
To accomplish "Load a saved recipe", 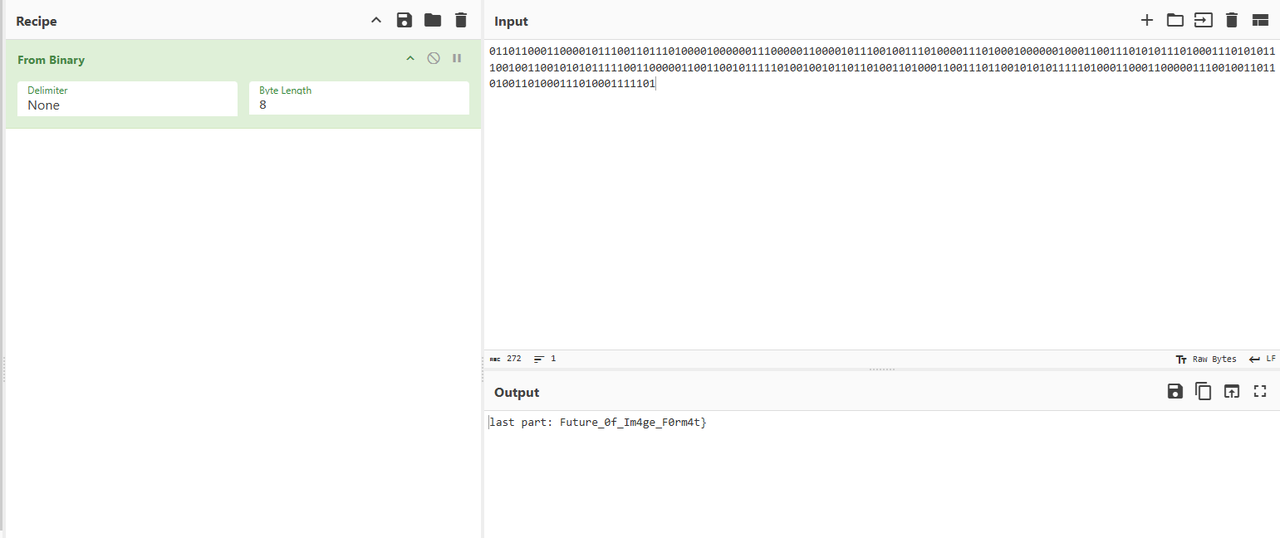I will click(x=432, y=20).
